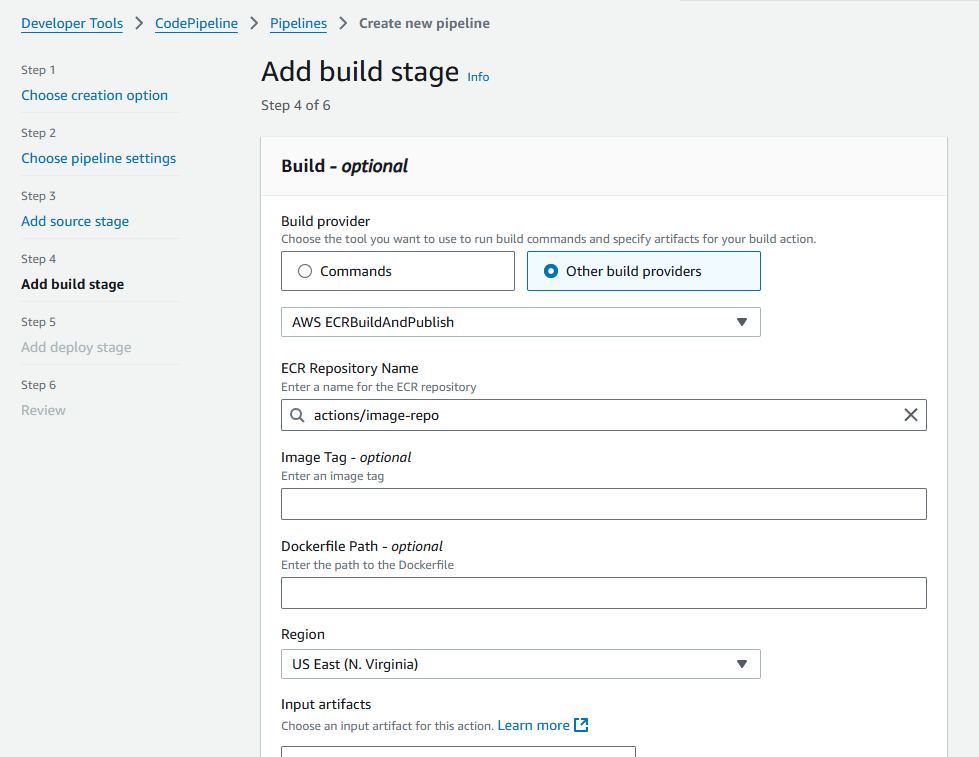Jump to Add source stage step
The height and width of the screenshot is (757, 979).
click(75, 221)
